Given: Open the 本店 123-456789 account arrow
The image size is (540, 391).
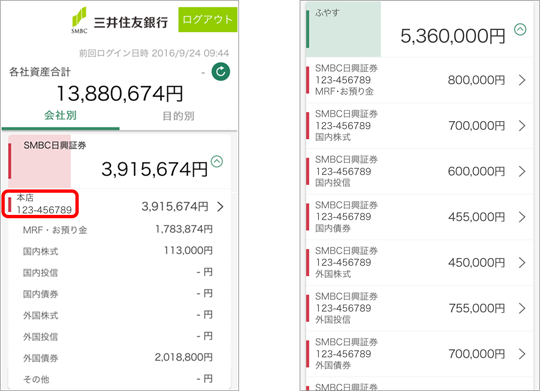Looking at the screenshot, I should 220,207.
